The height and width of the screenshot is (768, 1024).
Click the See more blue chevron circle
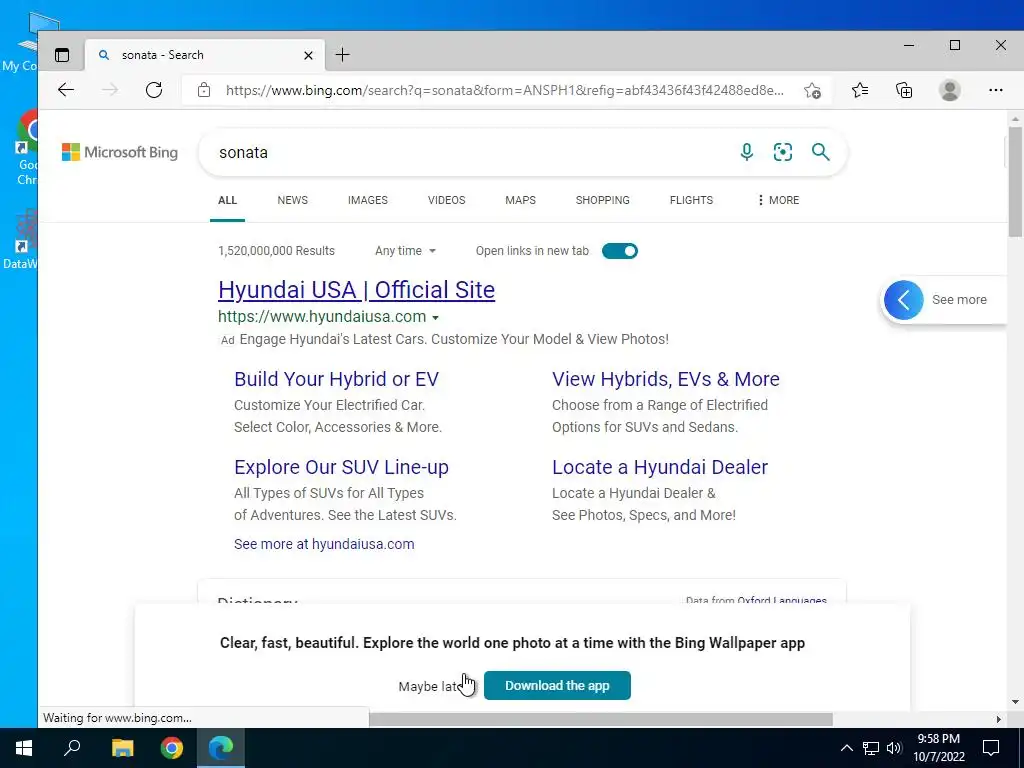pyautogui.click(x=904, y=300)
